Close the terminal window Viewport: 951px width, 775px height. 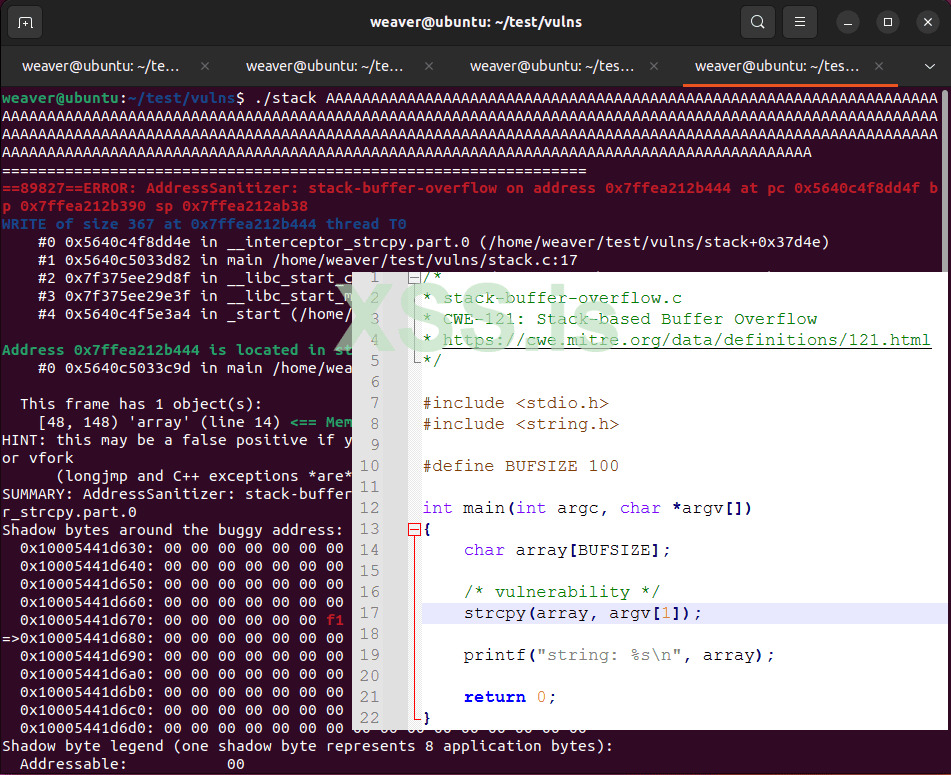[x=925, y=22]
